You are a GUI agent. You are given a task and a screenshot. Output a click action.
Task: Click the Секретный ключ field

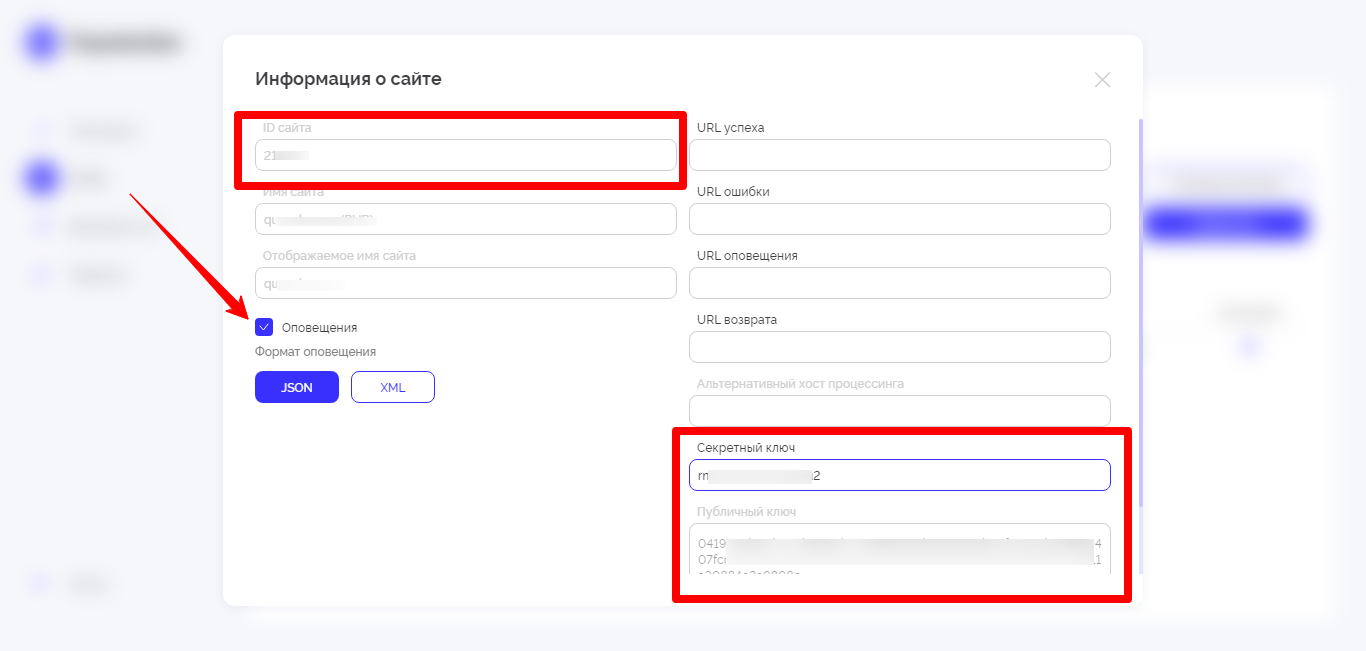tap(899, 475)
